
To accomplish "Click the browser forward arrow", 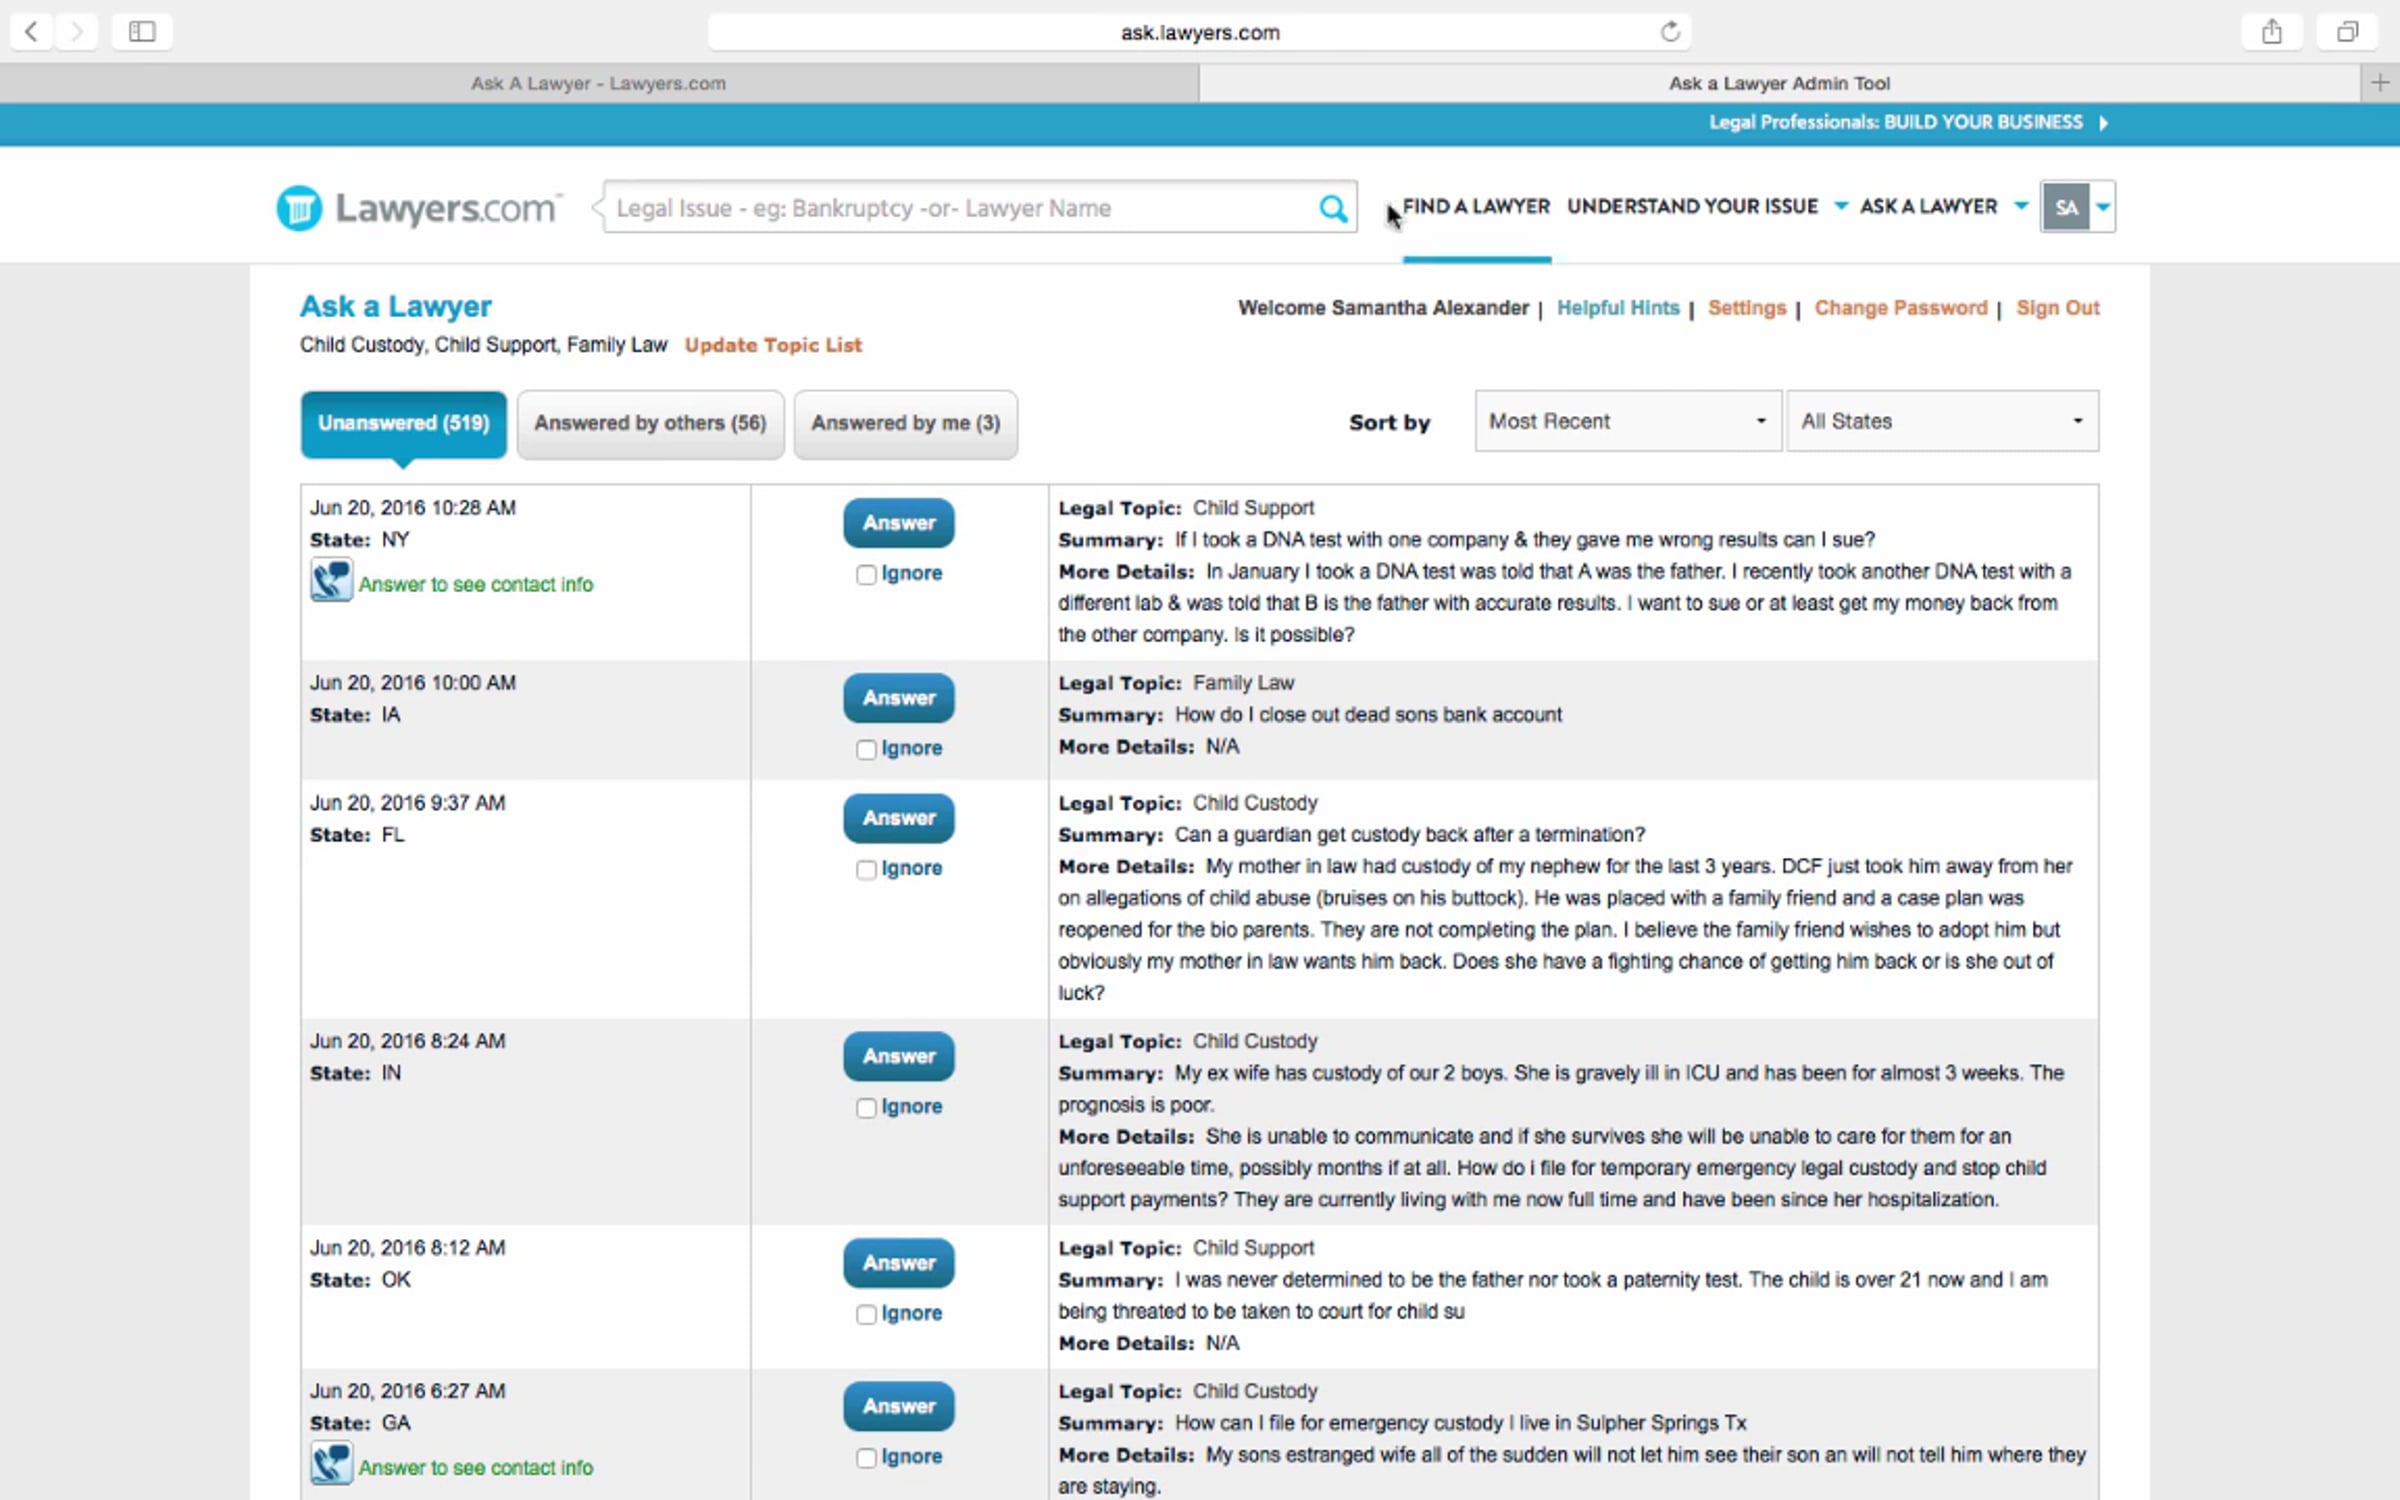I will point(76,31).
